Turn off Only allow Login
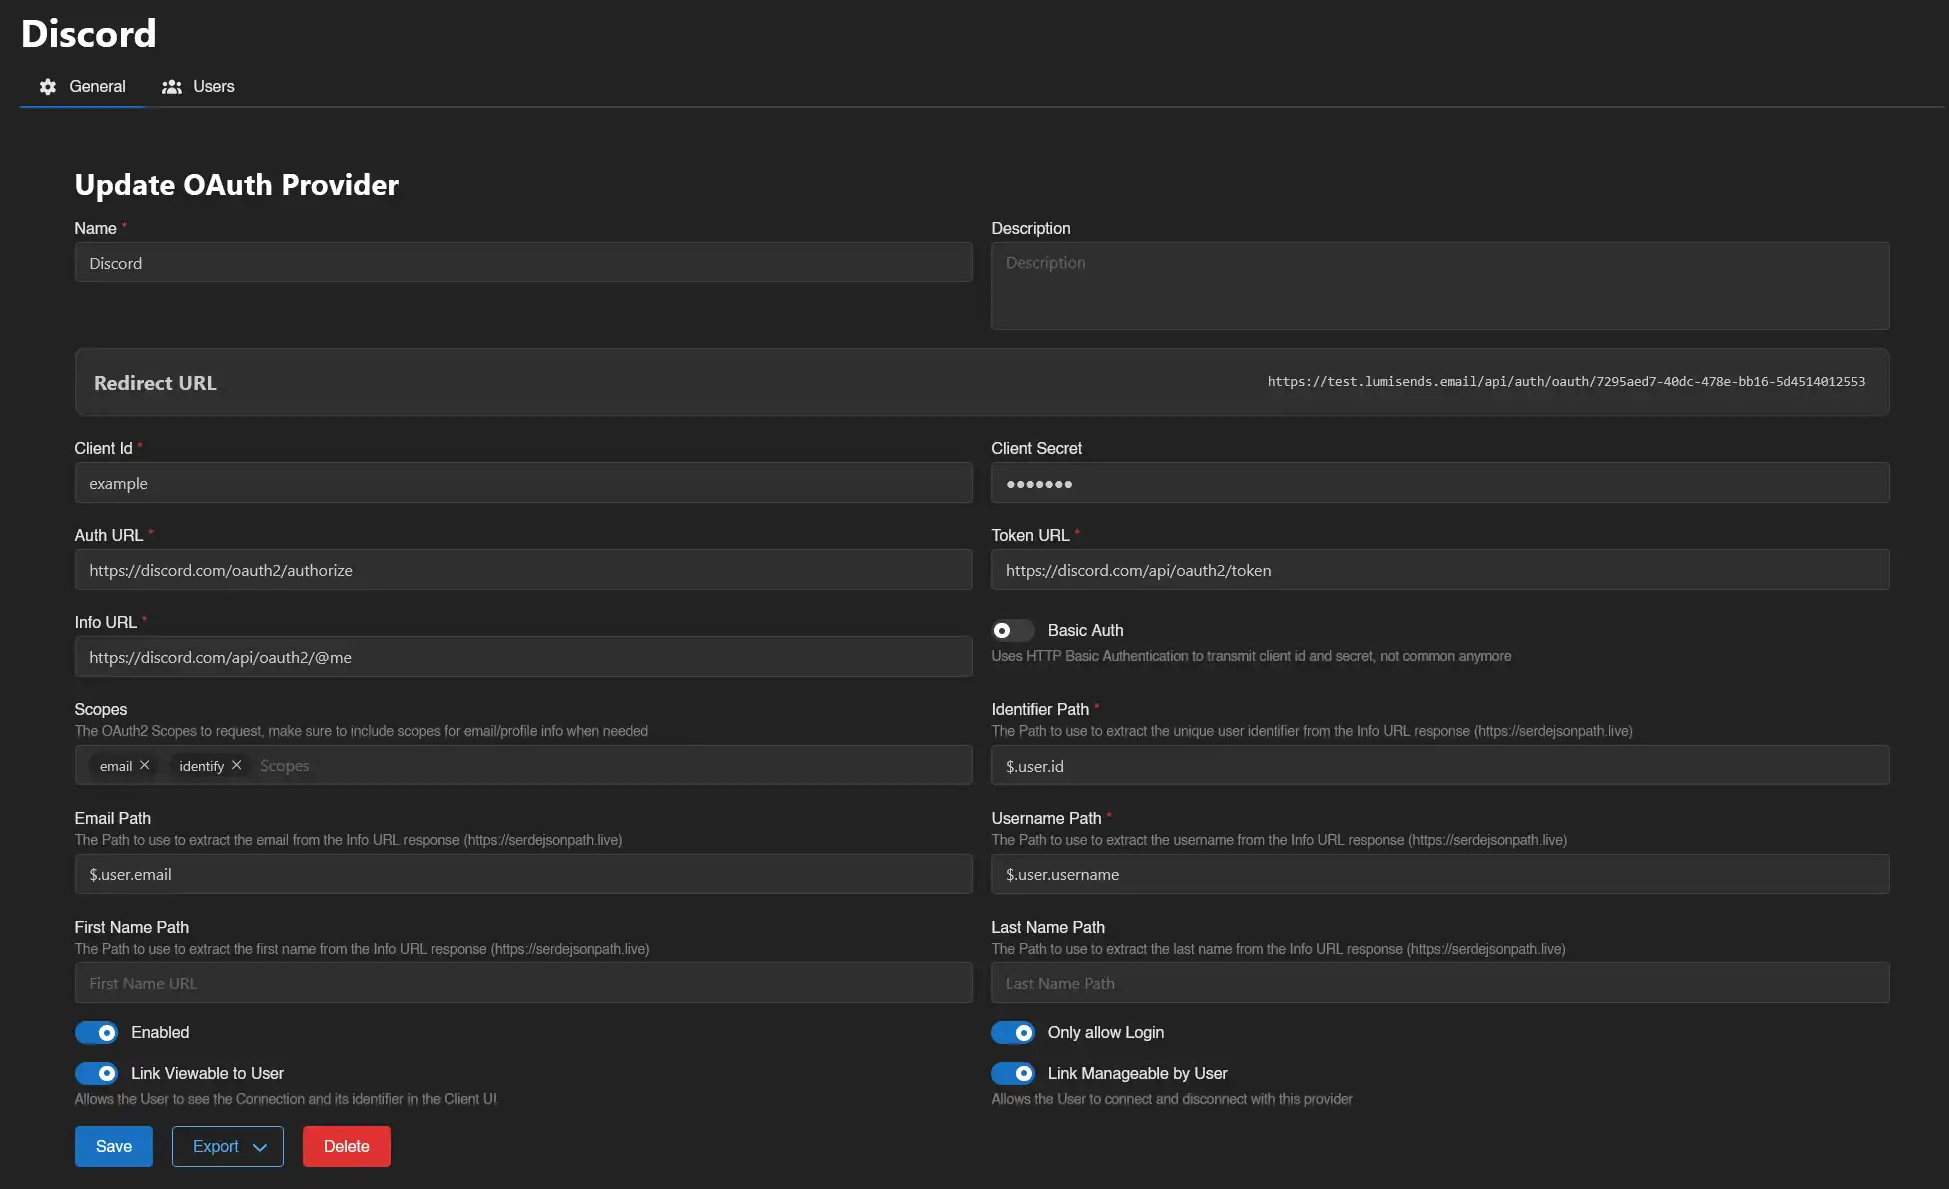The height and width of the screenshot is (1189, 1949). [x=1013, y=1032]
